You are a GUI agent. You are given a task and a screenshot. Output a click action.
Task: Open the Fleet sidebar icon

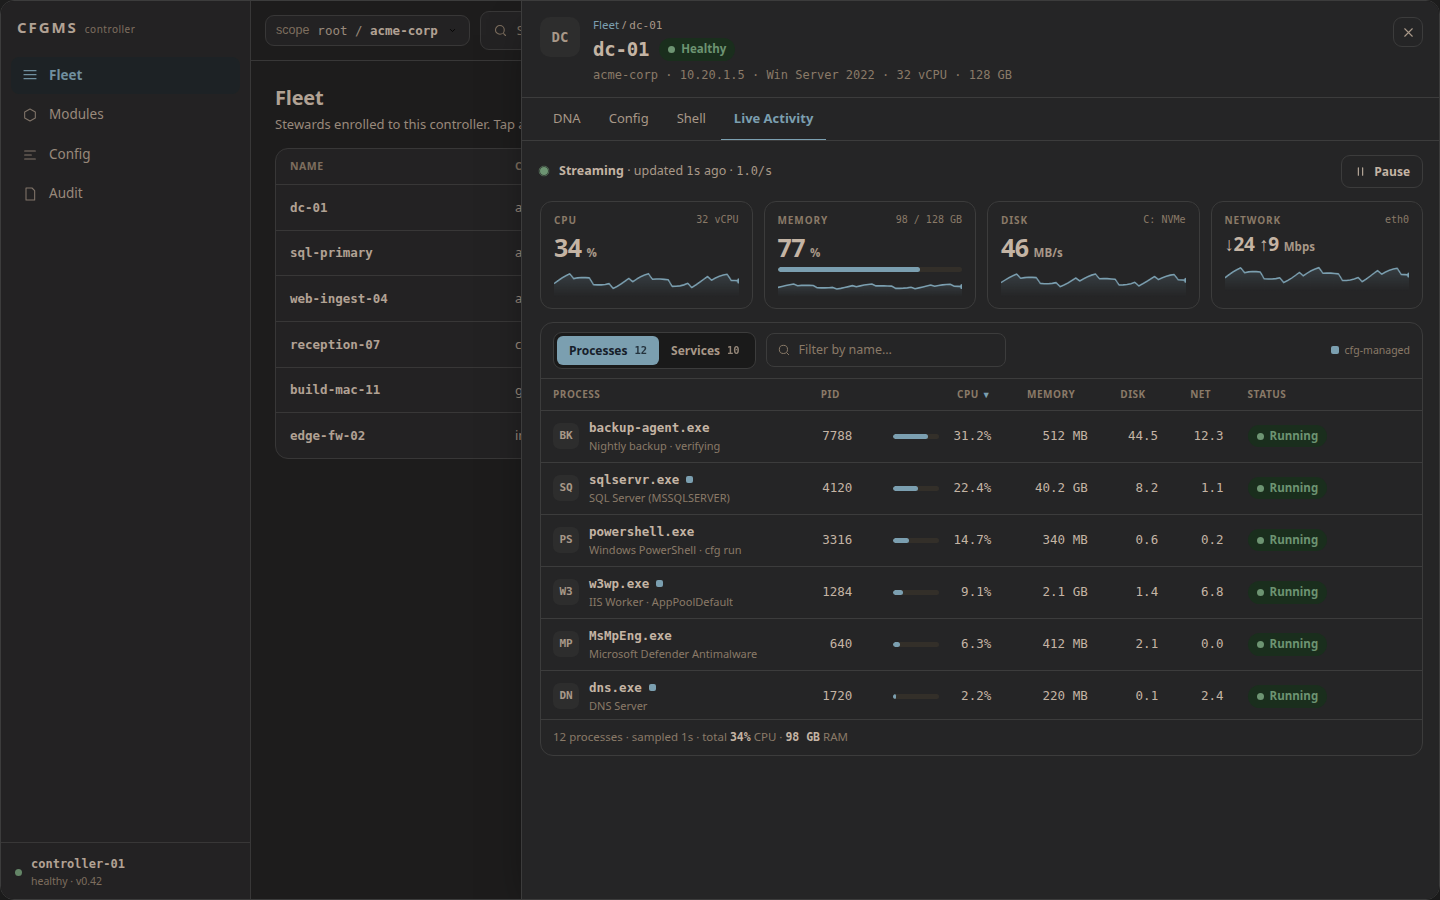[x=30, y=75]
